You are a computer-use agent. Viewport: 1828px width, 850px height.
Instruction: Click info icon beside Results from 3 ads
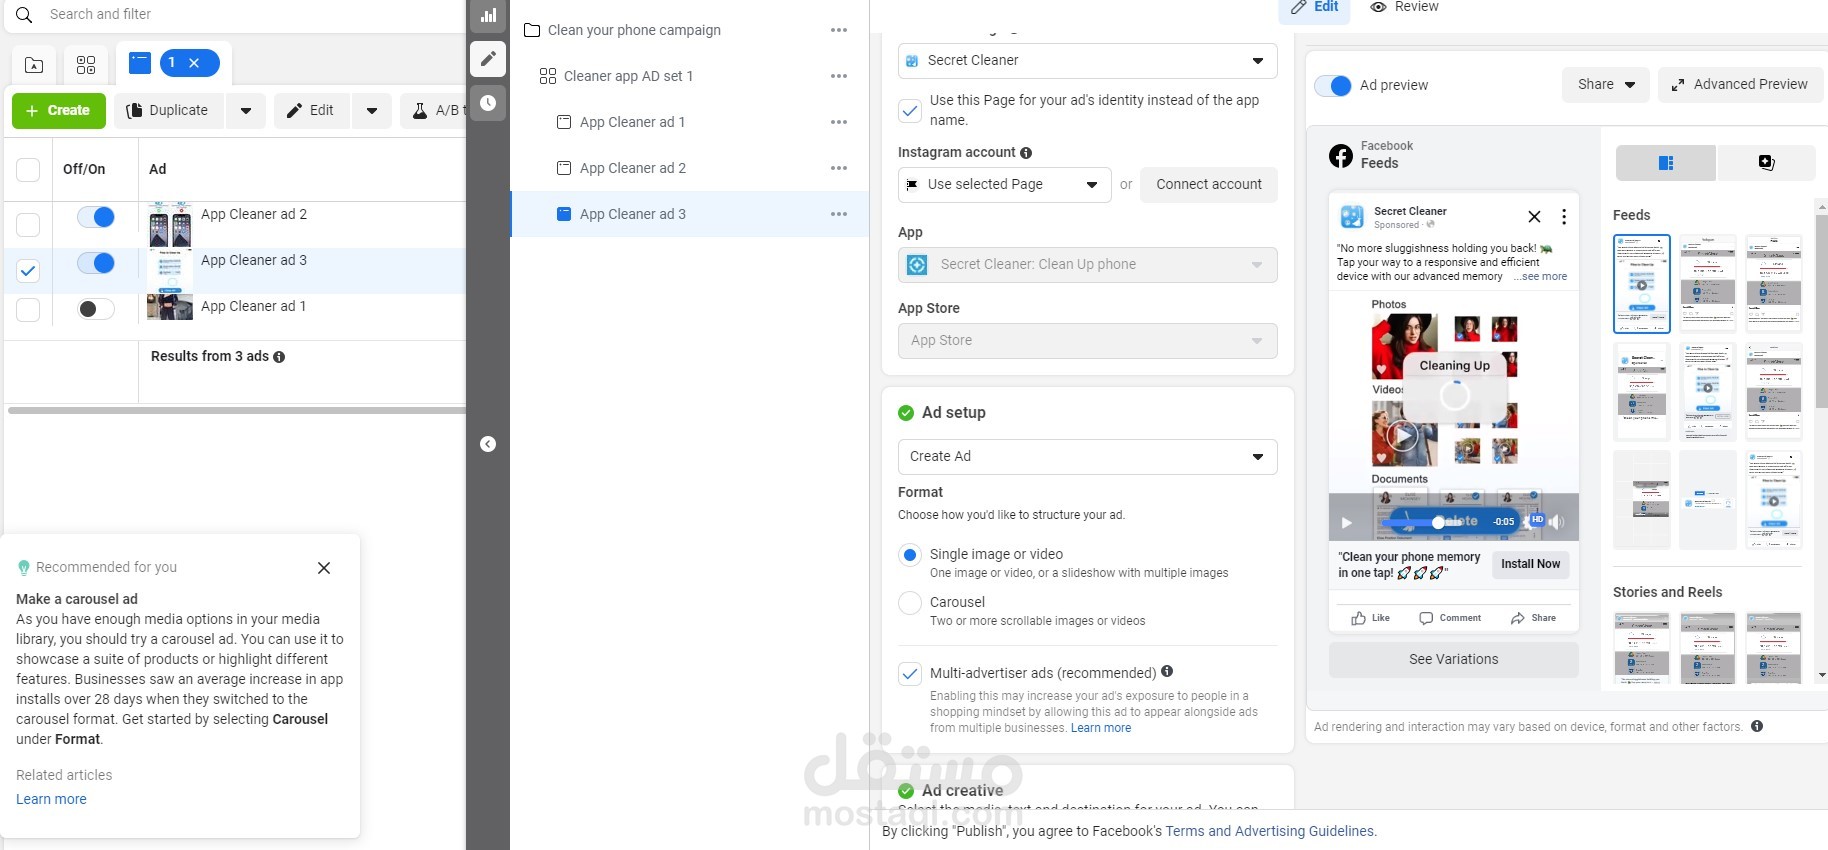[279, 357]
